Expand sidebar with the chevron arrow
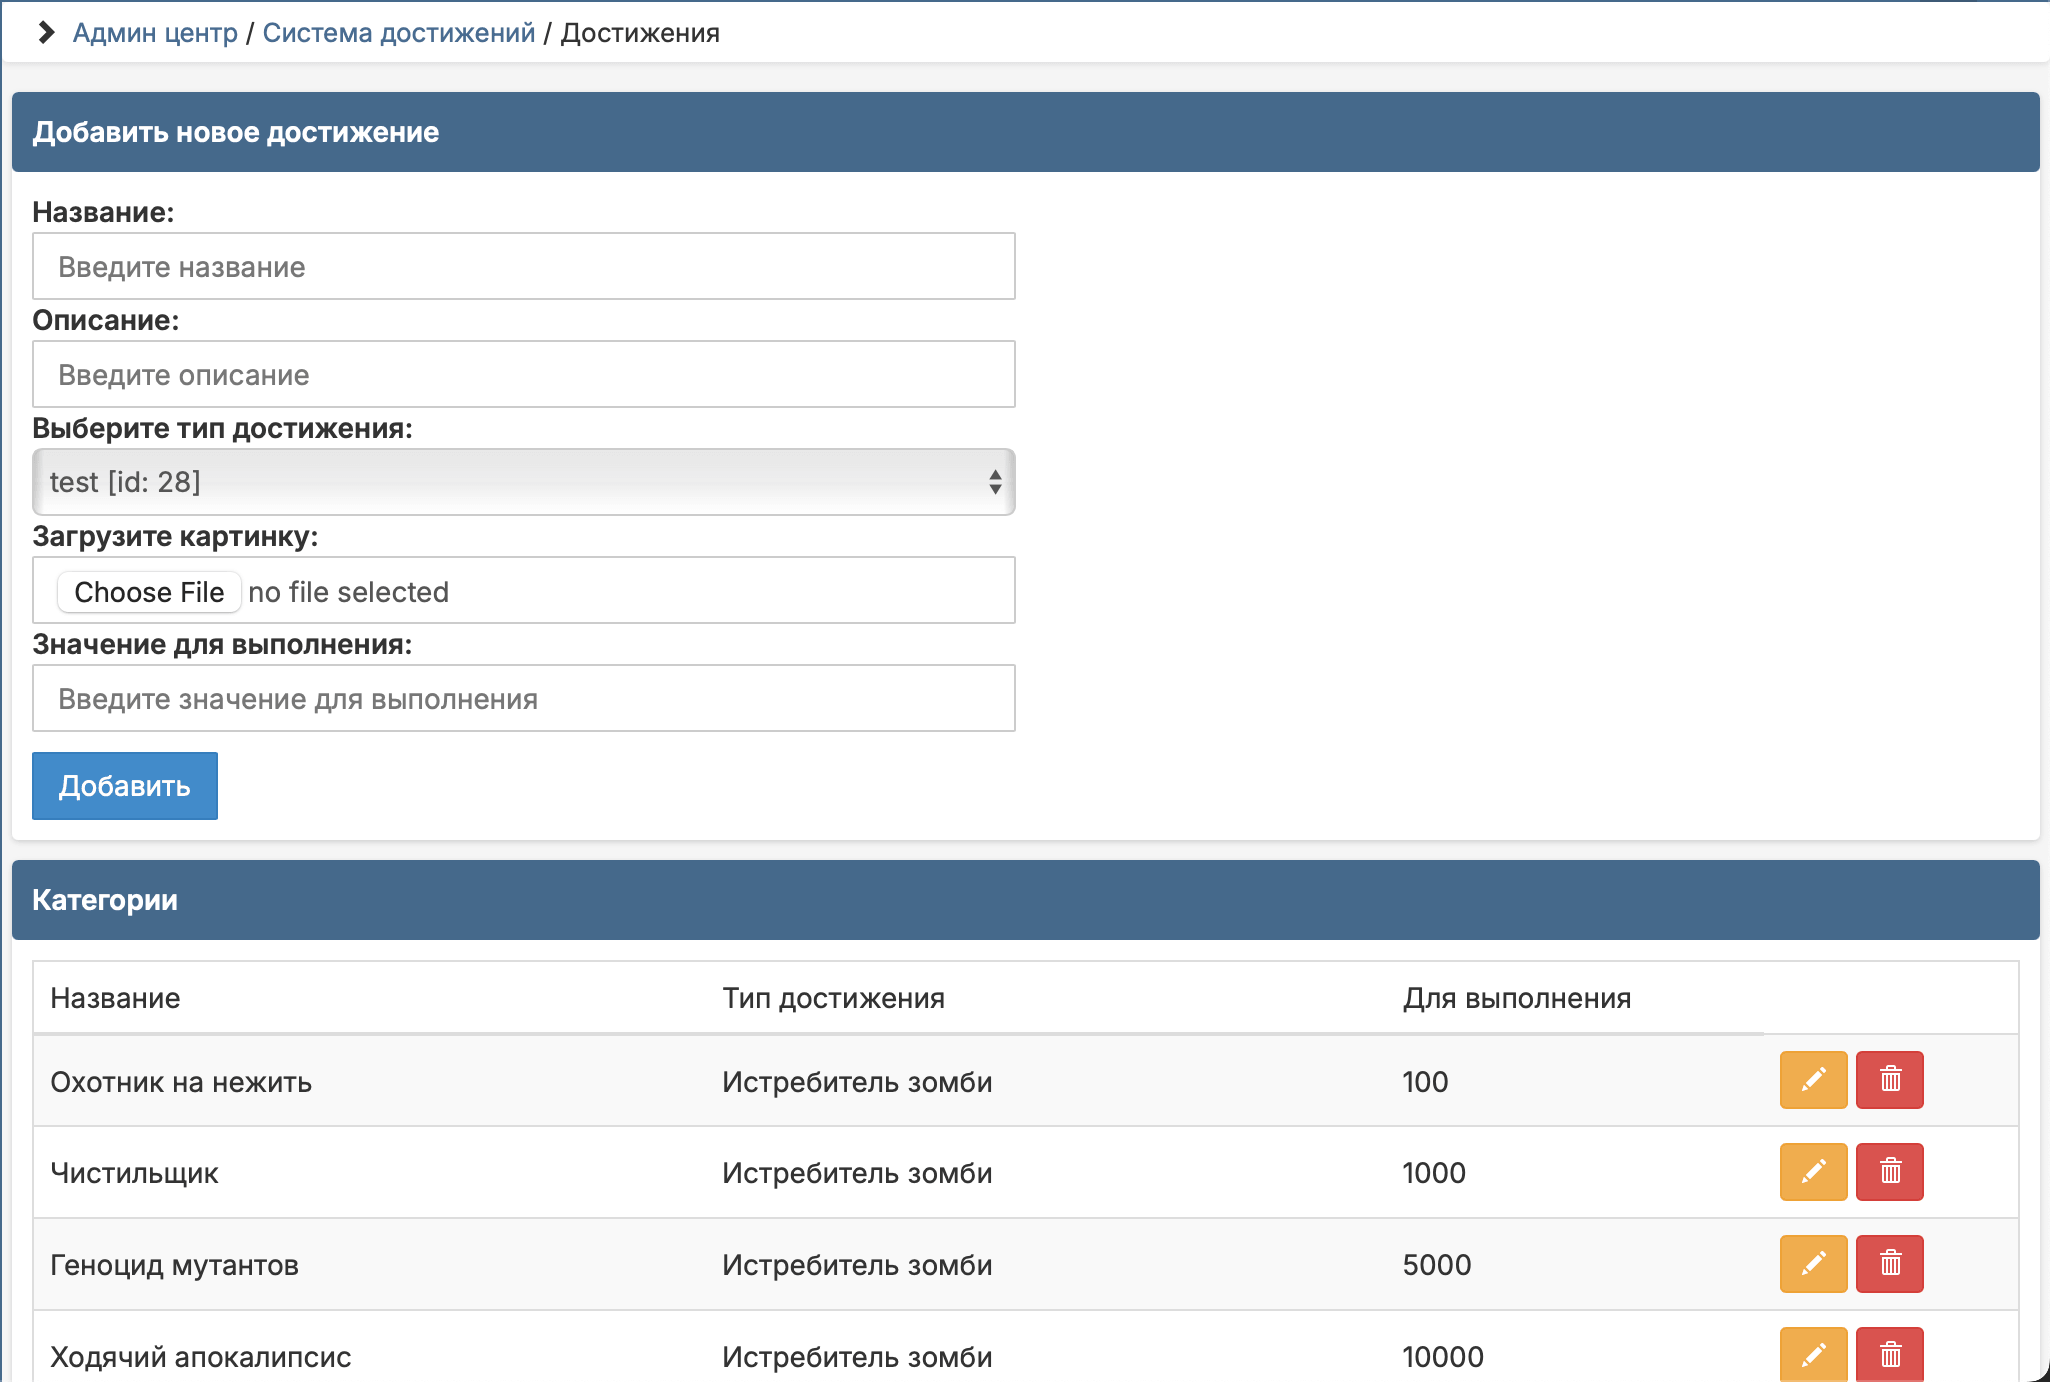The image size is (2050, 1382). [45, 33]
